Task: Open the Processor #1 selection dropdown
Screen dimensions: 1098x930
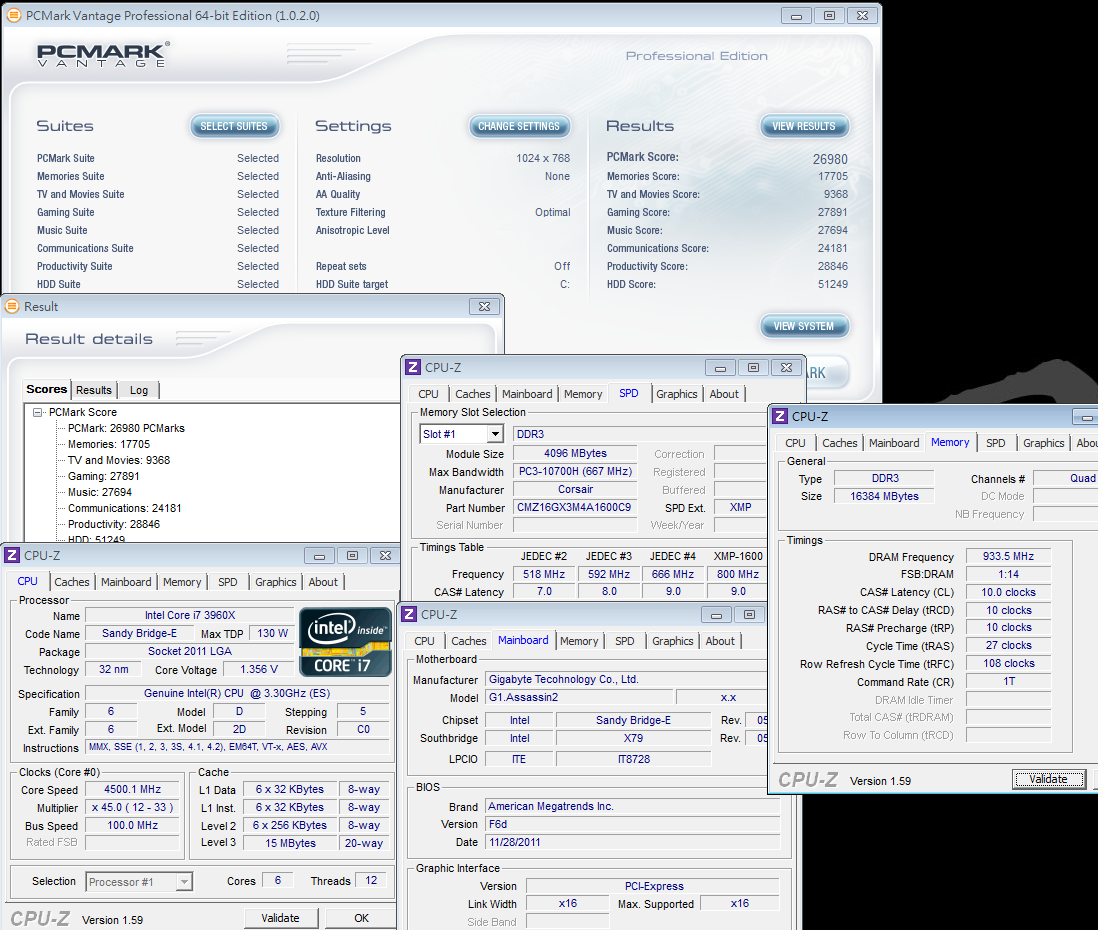Action: coord(184,882)
